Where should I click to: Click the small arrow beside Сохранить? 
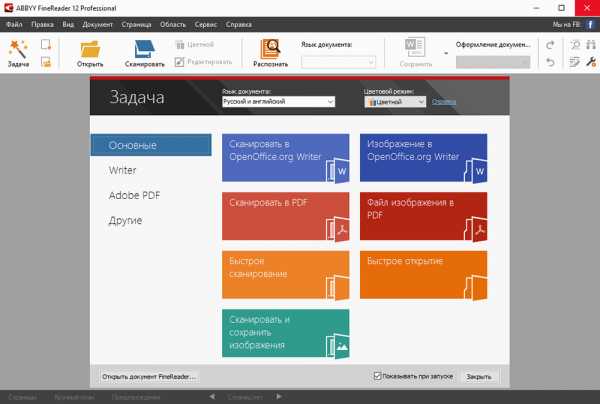pyautogui.click(x=446, y=54)
